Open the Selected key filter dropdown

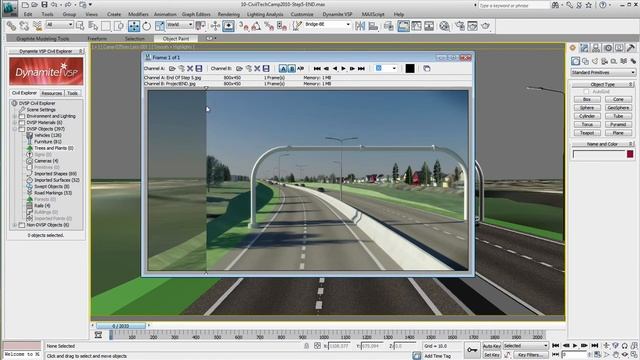[x=525, y=346]
